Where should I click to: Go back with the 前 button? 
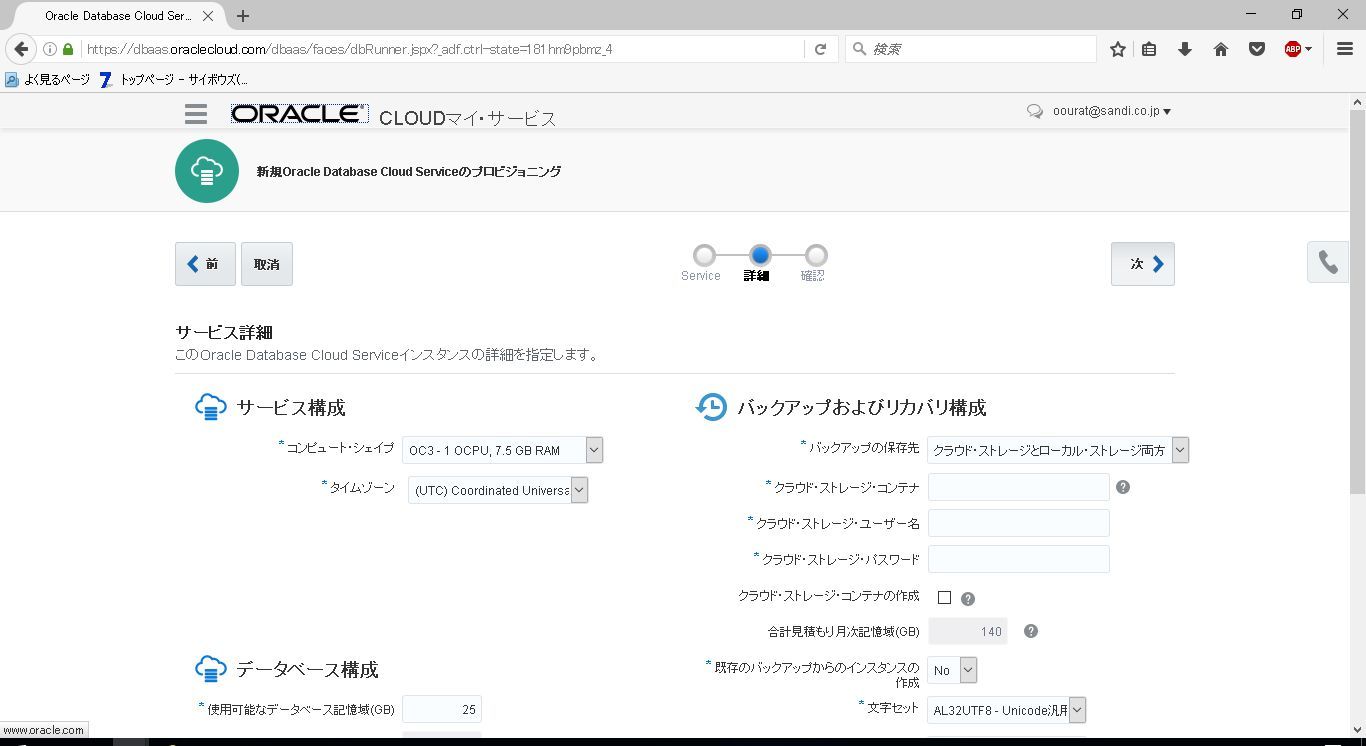205,264
